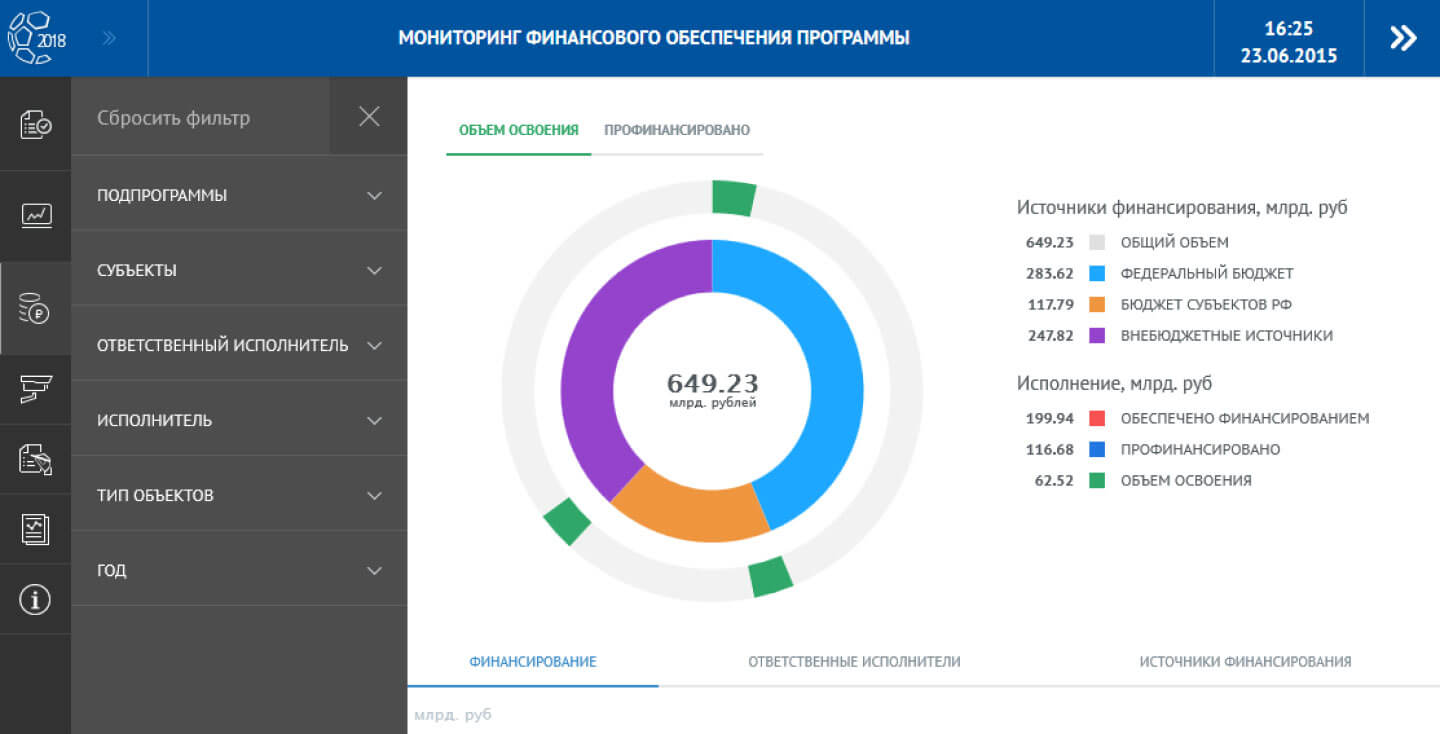The image size is (1440, 734).
Task: Switch to the ПРОФИНАНСИРОВАНО tab
Action: coord(677,130)
